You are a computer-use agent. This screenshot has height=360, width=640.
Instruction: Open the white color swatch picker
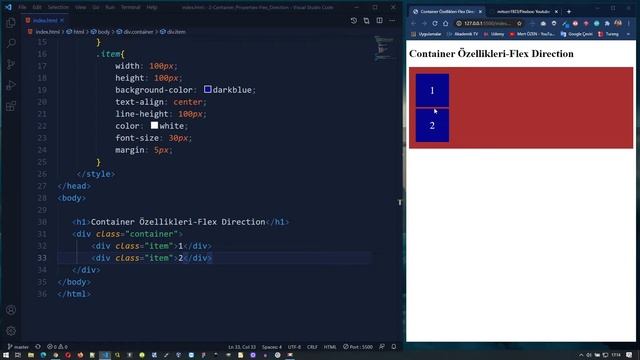tap(154, 125)
